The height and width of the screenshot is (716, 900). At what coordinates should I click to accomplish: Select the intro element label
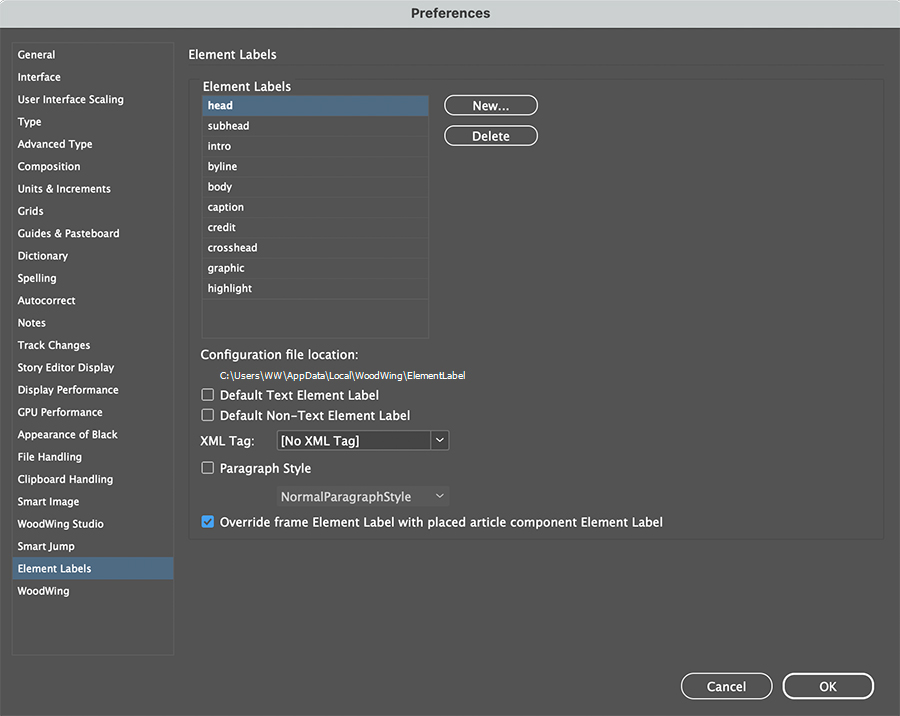click(315, 146)
